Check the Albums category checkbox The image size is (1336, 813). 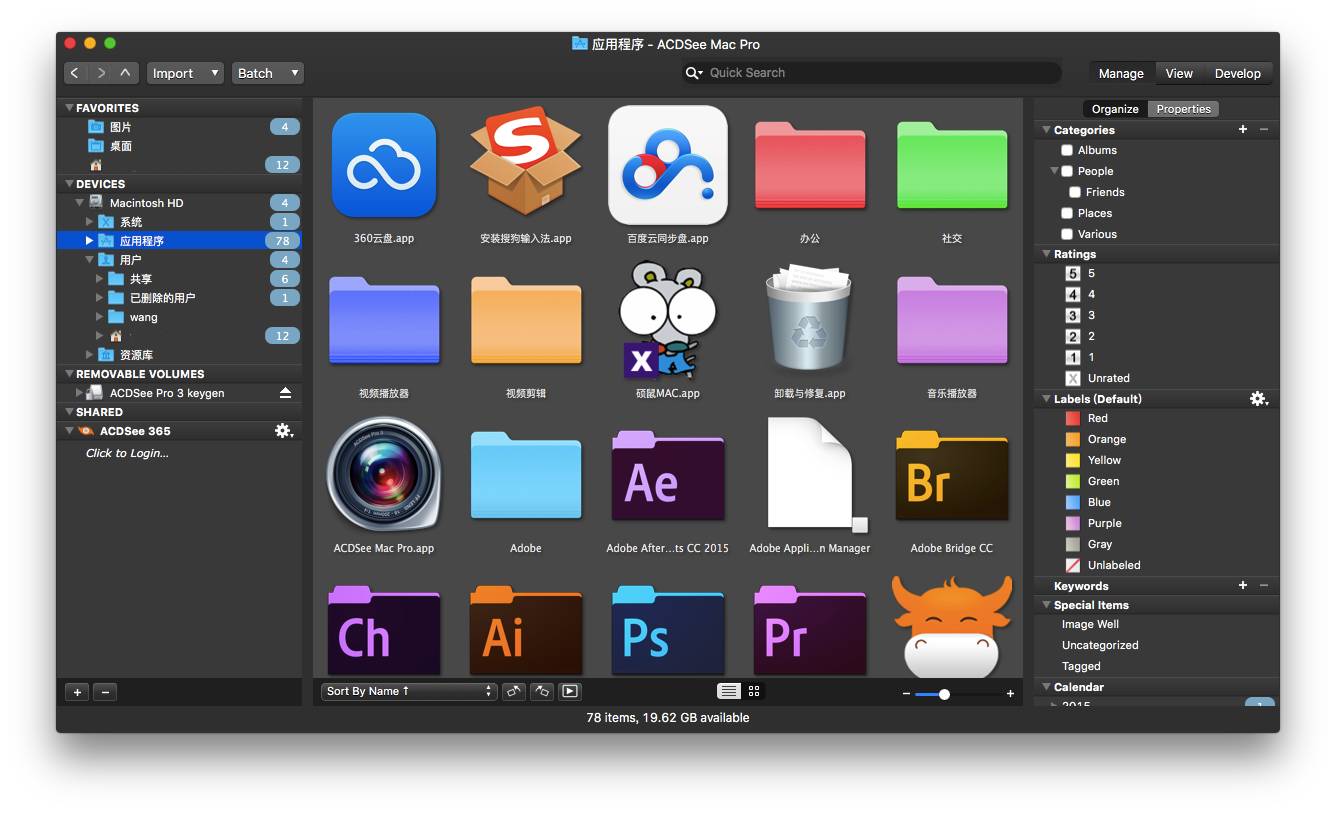[x=1067, y=150]
